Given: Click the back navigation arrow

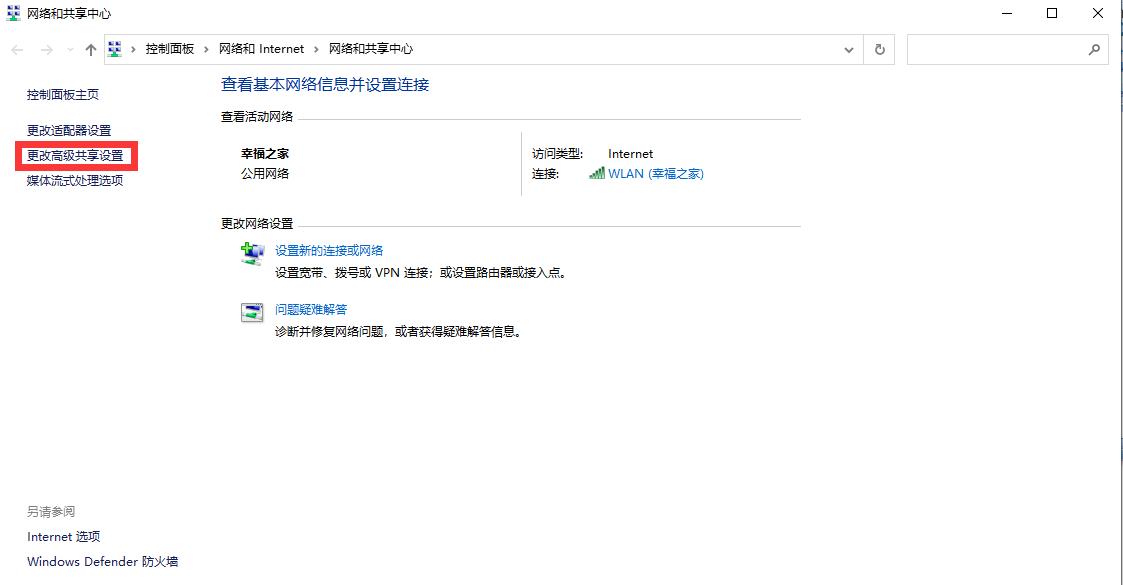Looking at the screenshot, I should click(16, 49).
